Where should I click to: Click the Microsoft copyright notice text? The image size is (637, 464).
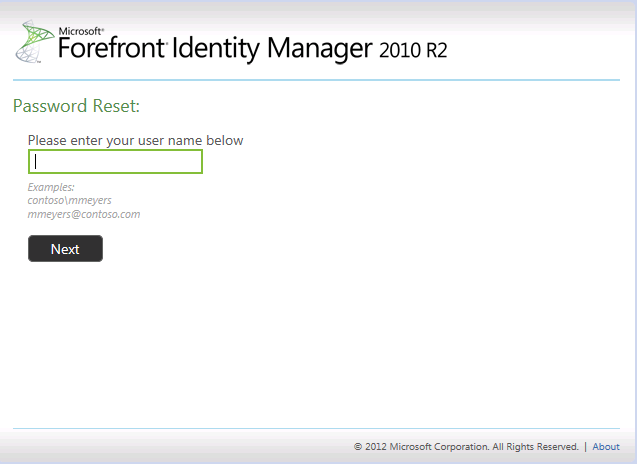click(466, 447)
